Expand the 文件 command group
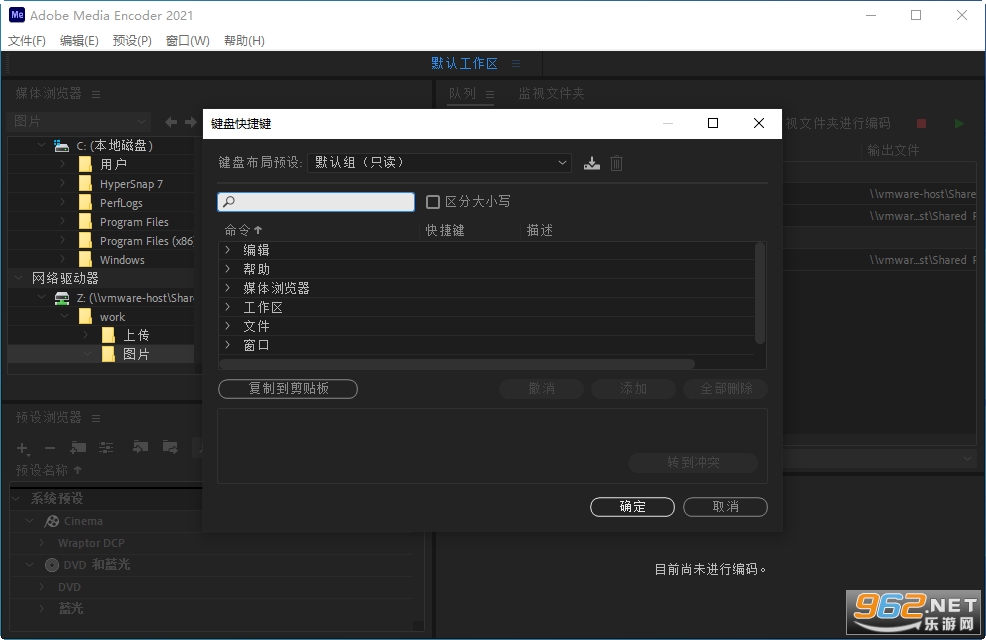The height and width of the screenshot is (640, 986). click(x=228, y=326)
